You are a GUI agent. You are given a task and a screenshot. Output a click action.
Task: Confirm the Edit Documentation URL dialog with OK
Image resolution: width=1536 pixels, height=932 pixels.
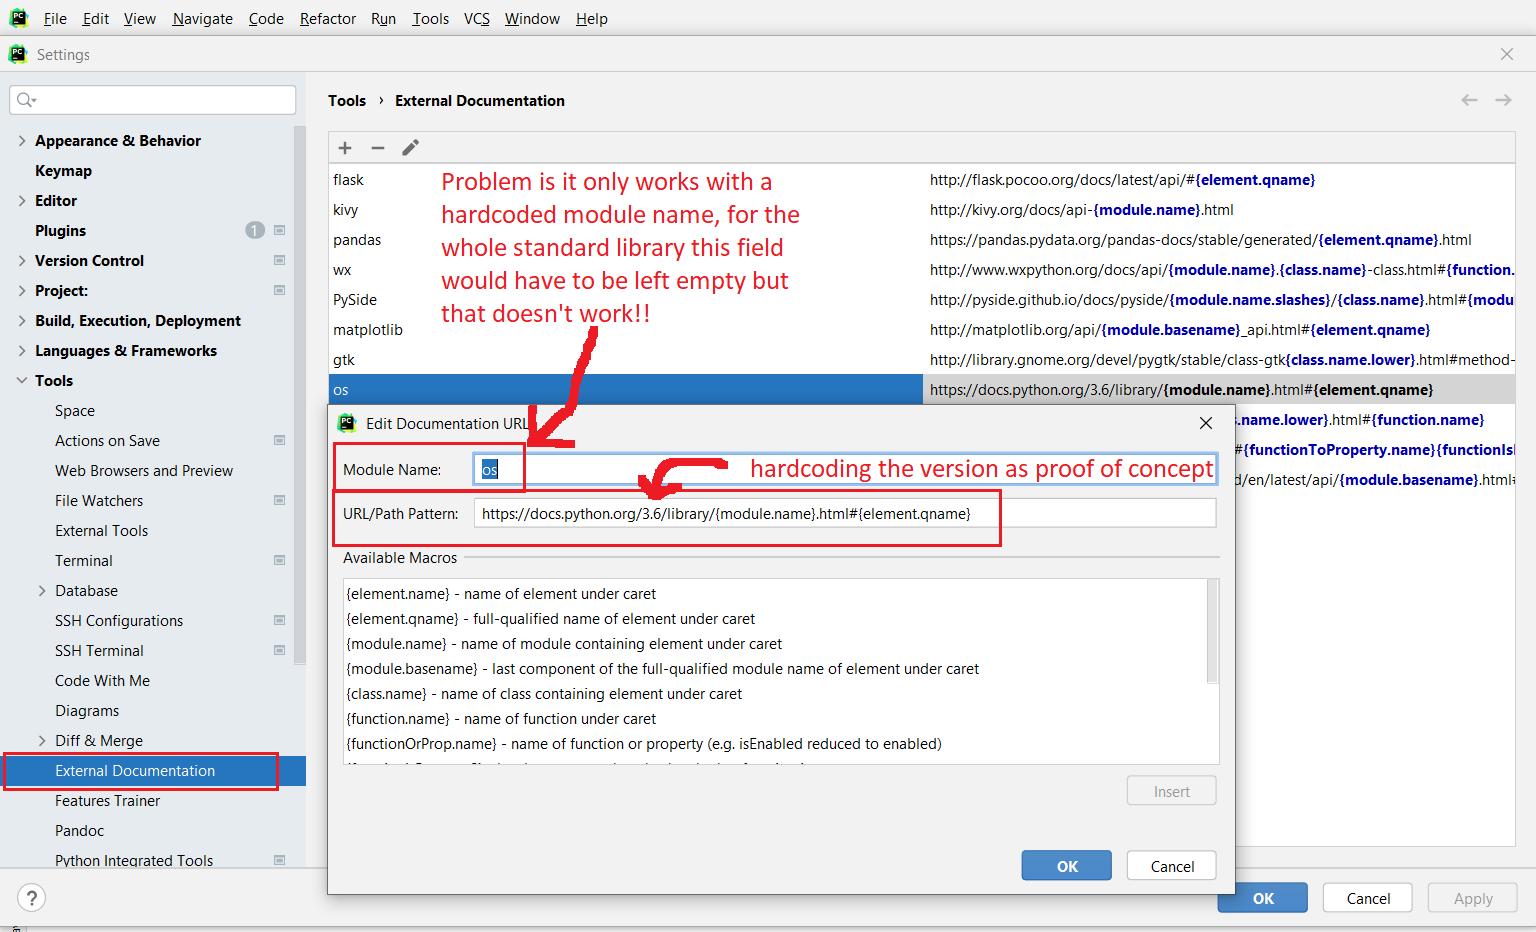coord(1067,866)
